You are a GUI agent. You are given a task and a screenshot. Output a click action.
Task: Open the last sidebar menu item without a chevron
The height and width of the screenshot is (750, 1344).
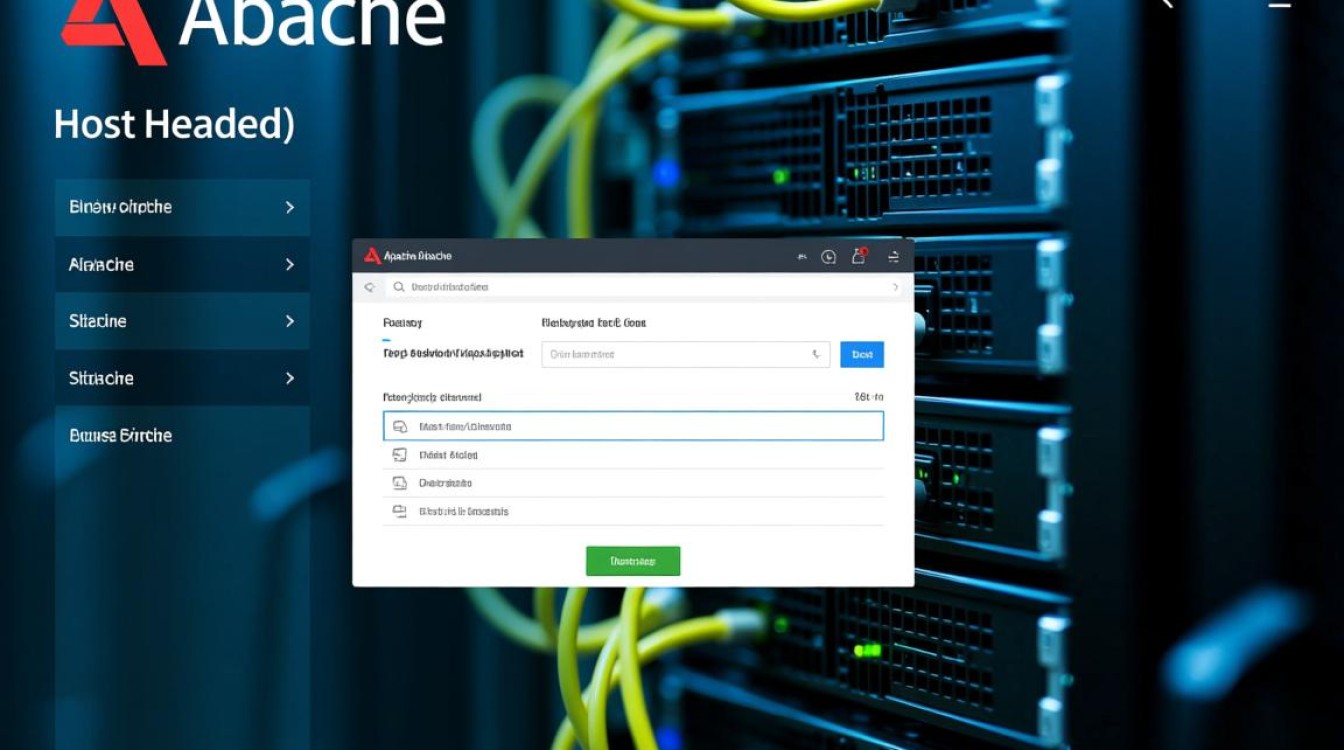121,435
